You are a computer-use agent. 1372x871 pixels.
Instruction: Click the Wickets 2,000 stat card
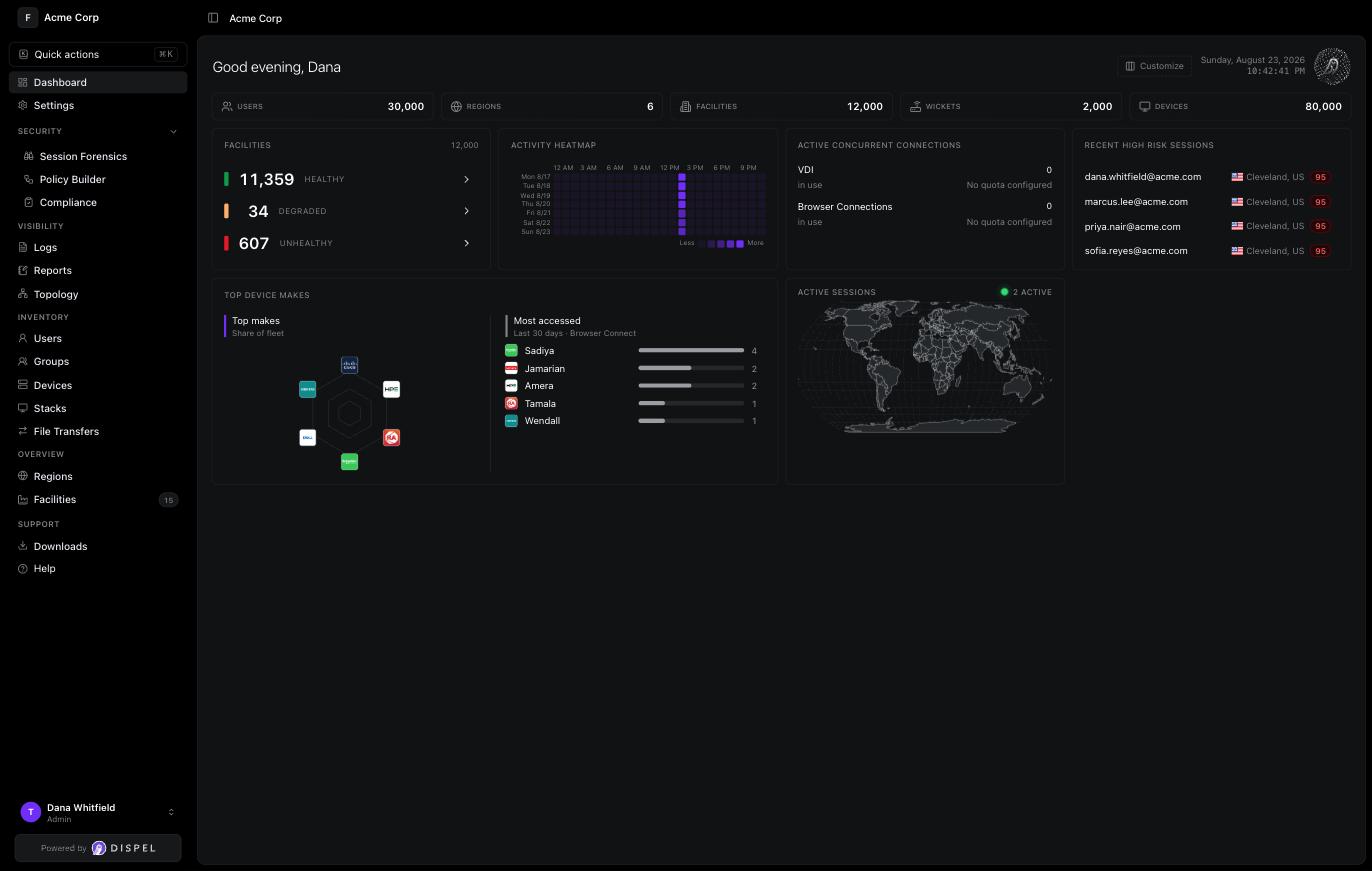click(1011, 106)
